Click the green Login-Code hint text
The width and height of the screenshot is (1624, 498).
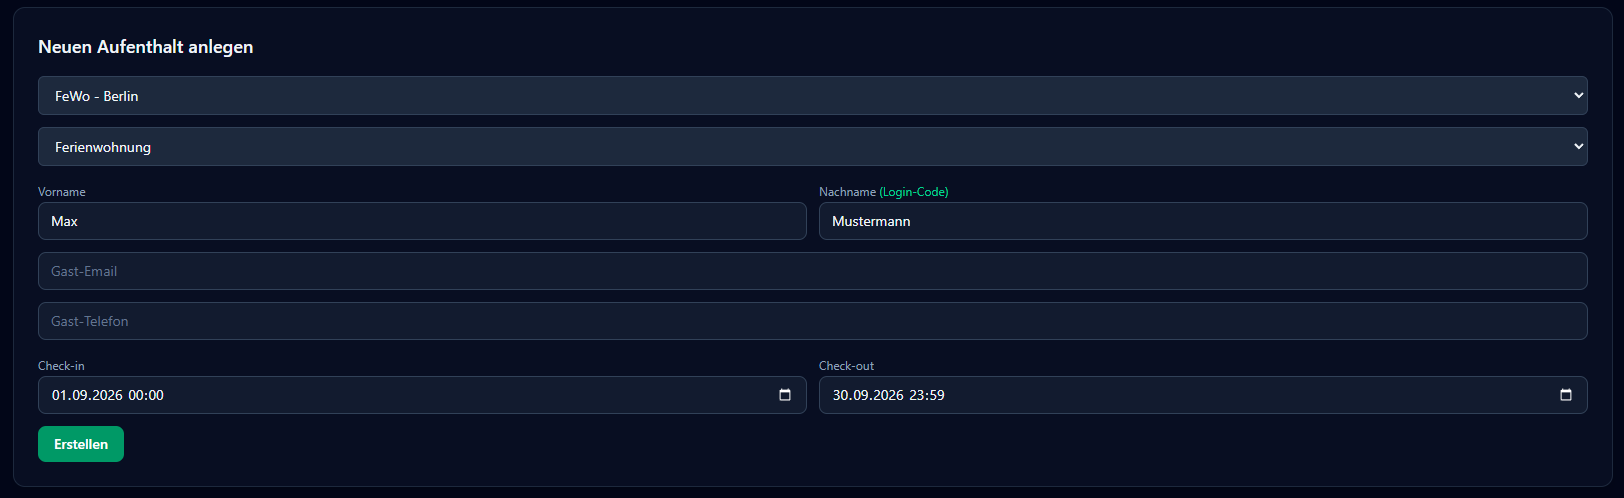(x=914, y=192)
